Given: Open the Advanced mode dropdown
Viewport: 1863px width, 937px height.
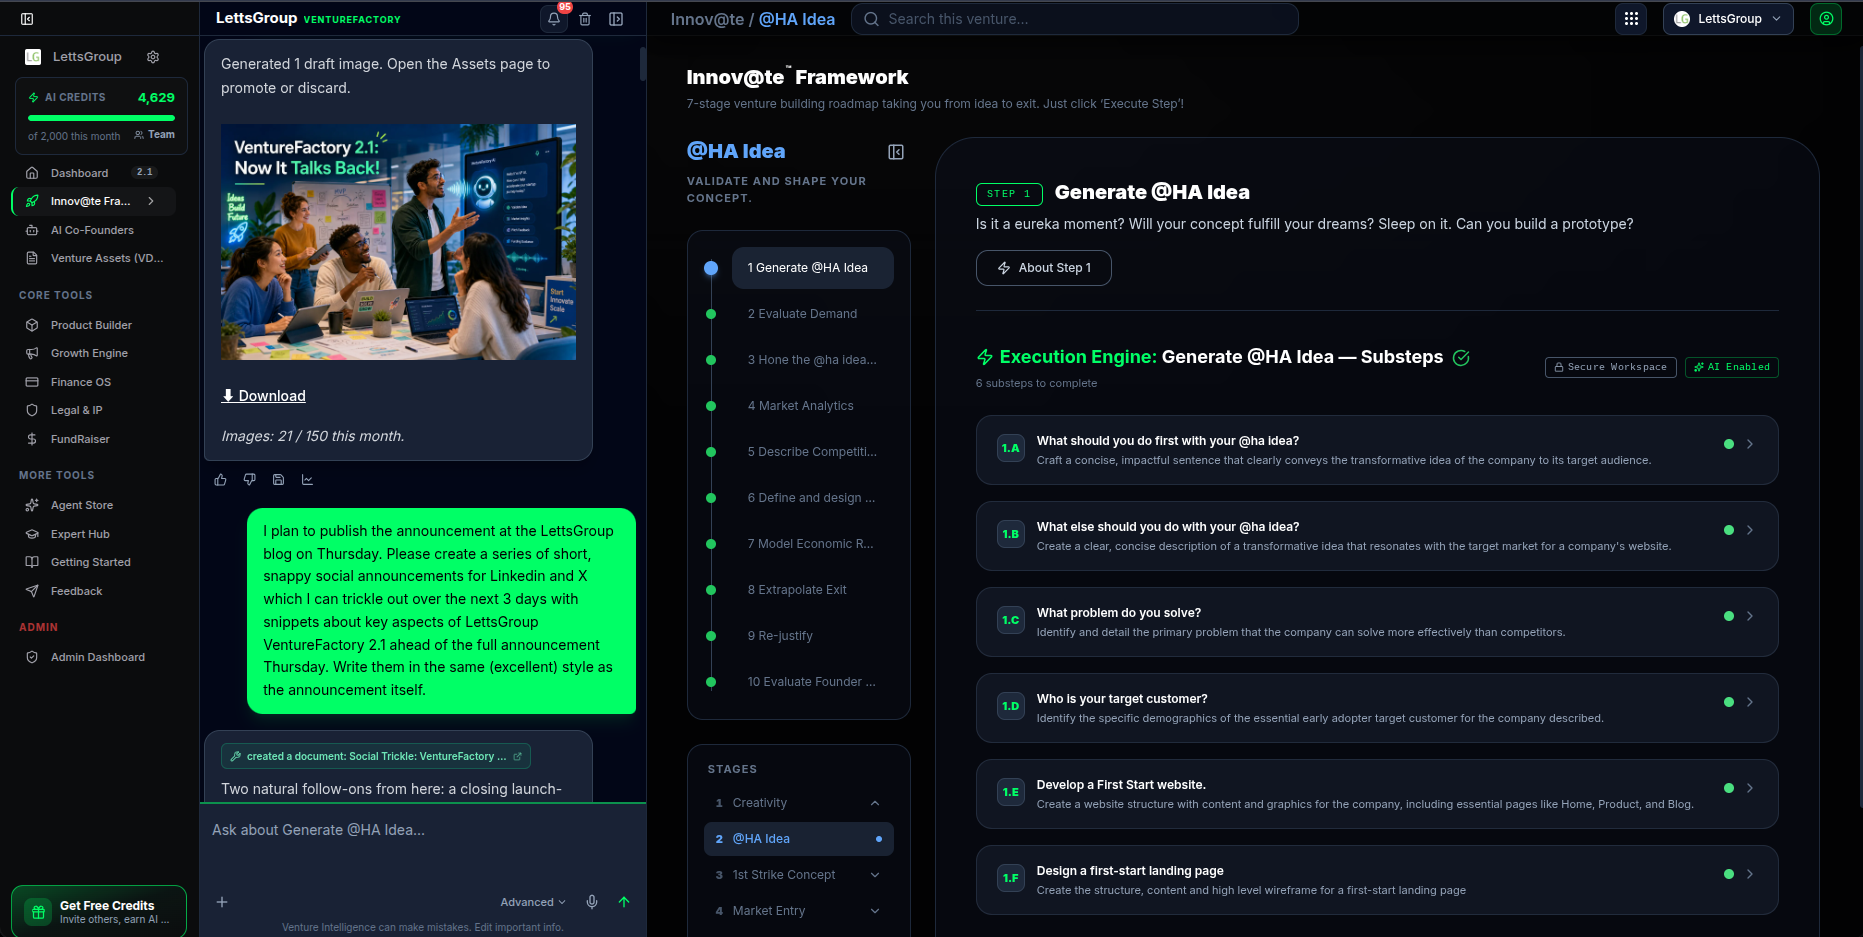Looking at the screenshot, I should [x=533, y=902].
